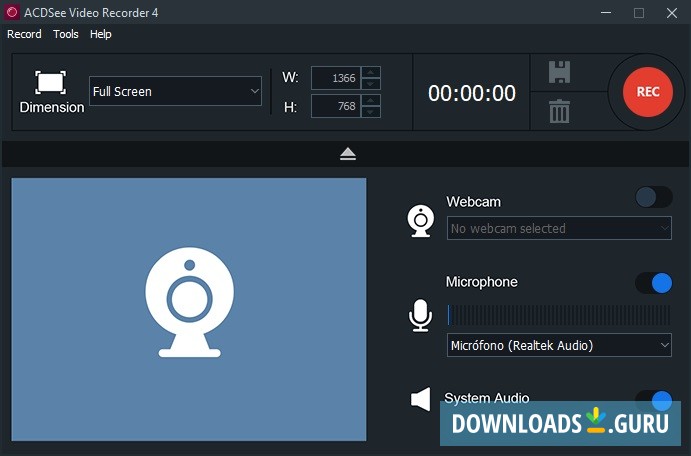This screenshot has height=456, width=691.
Task: Decrease width with the down stepper arrow
Action: 371,84
